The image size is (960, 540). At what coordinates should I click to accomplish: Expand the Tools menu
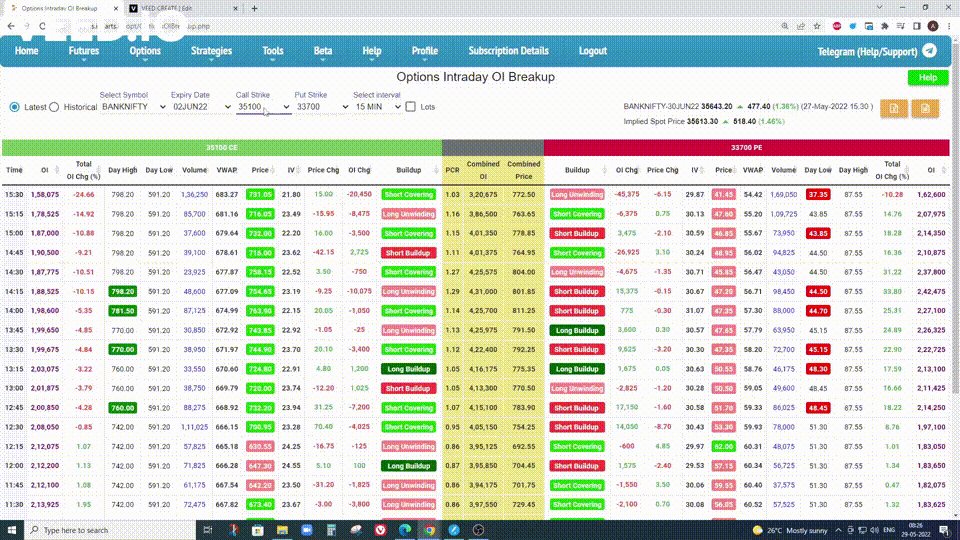[272, 51]
